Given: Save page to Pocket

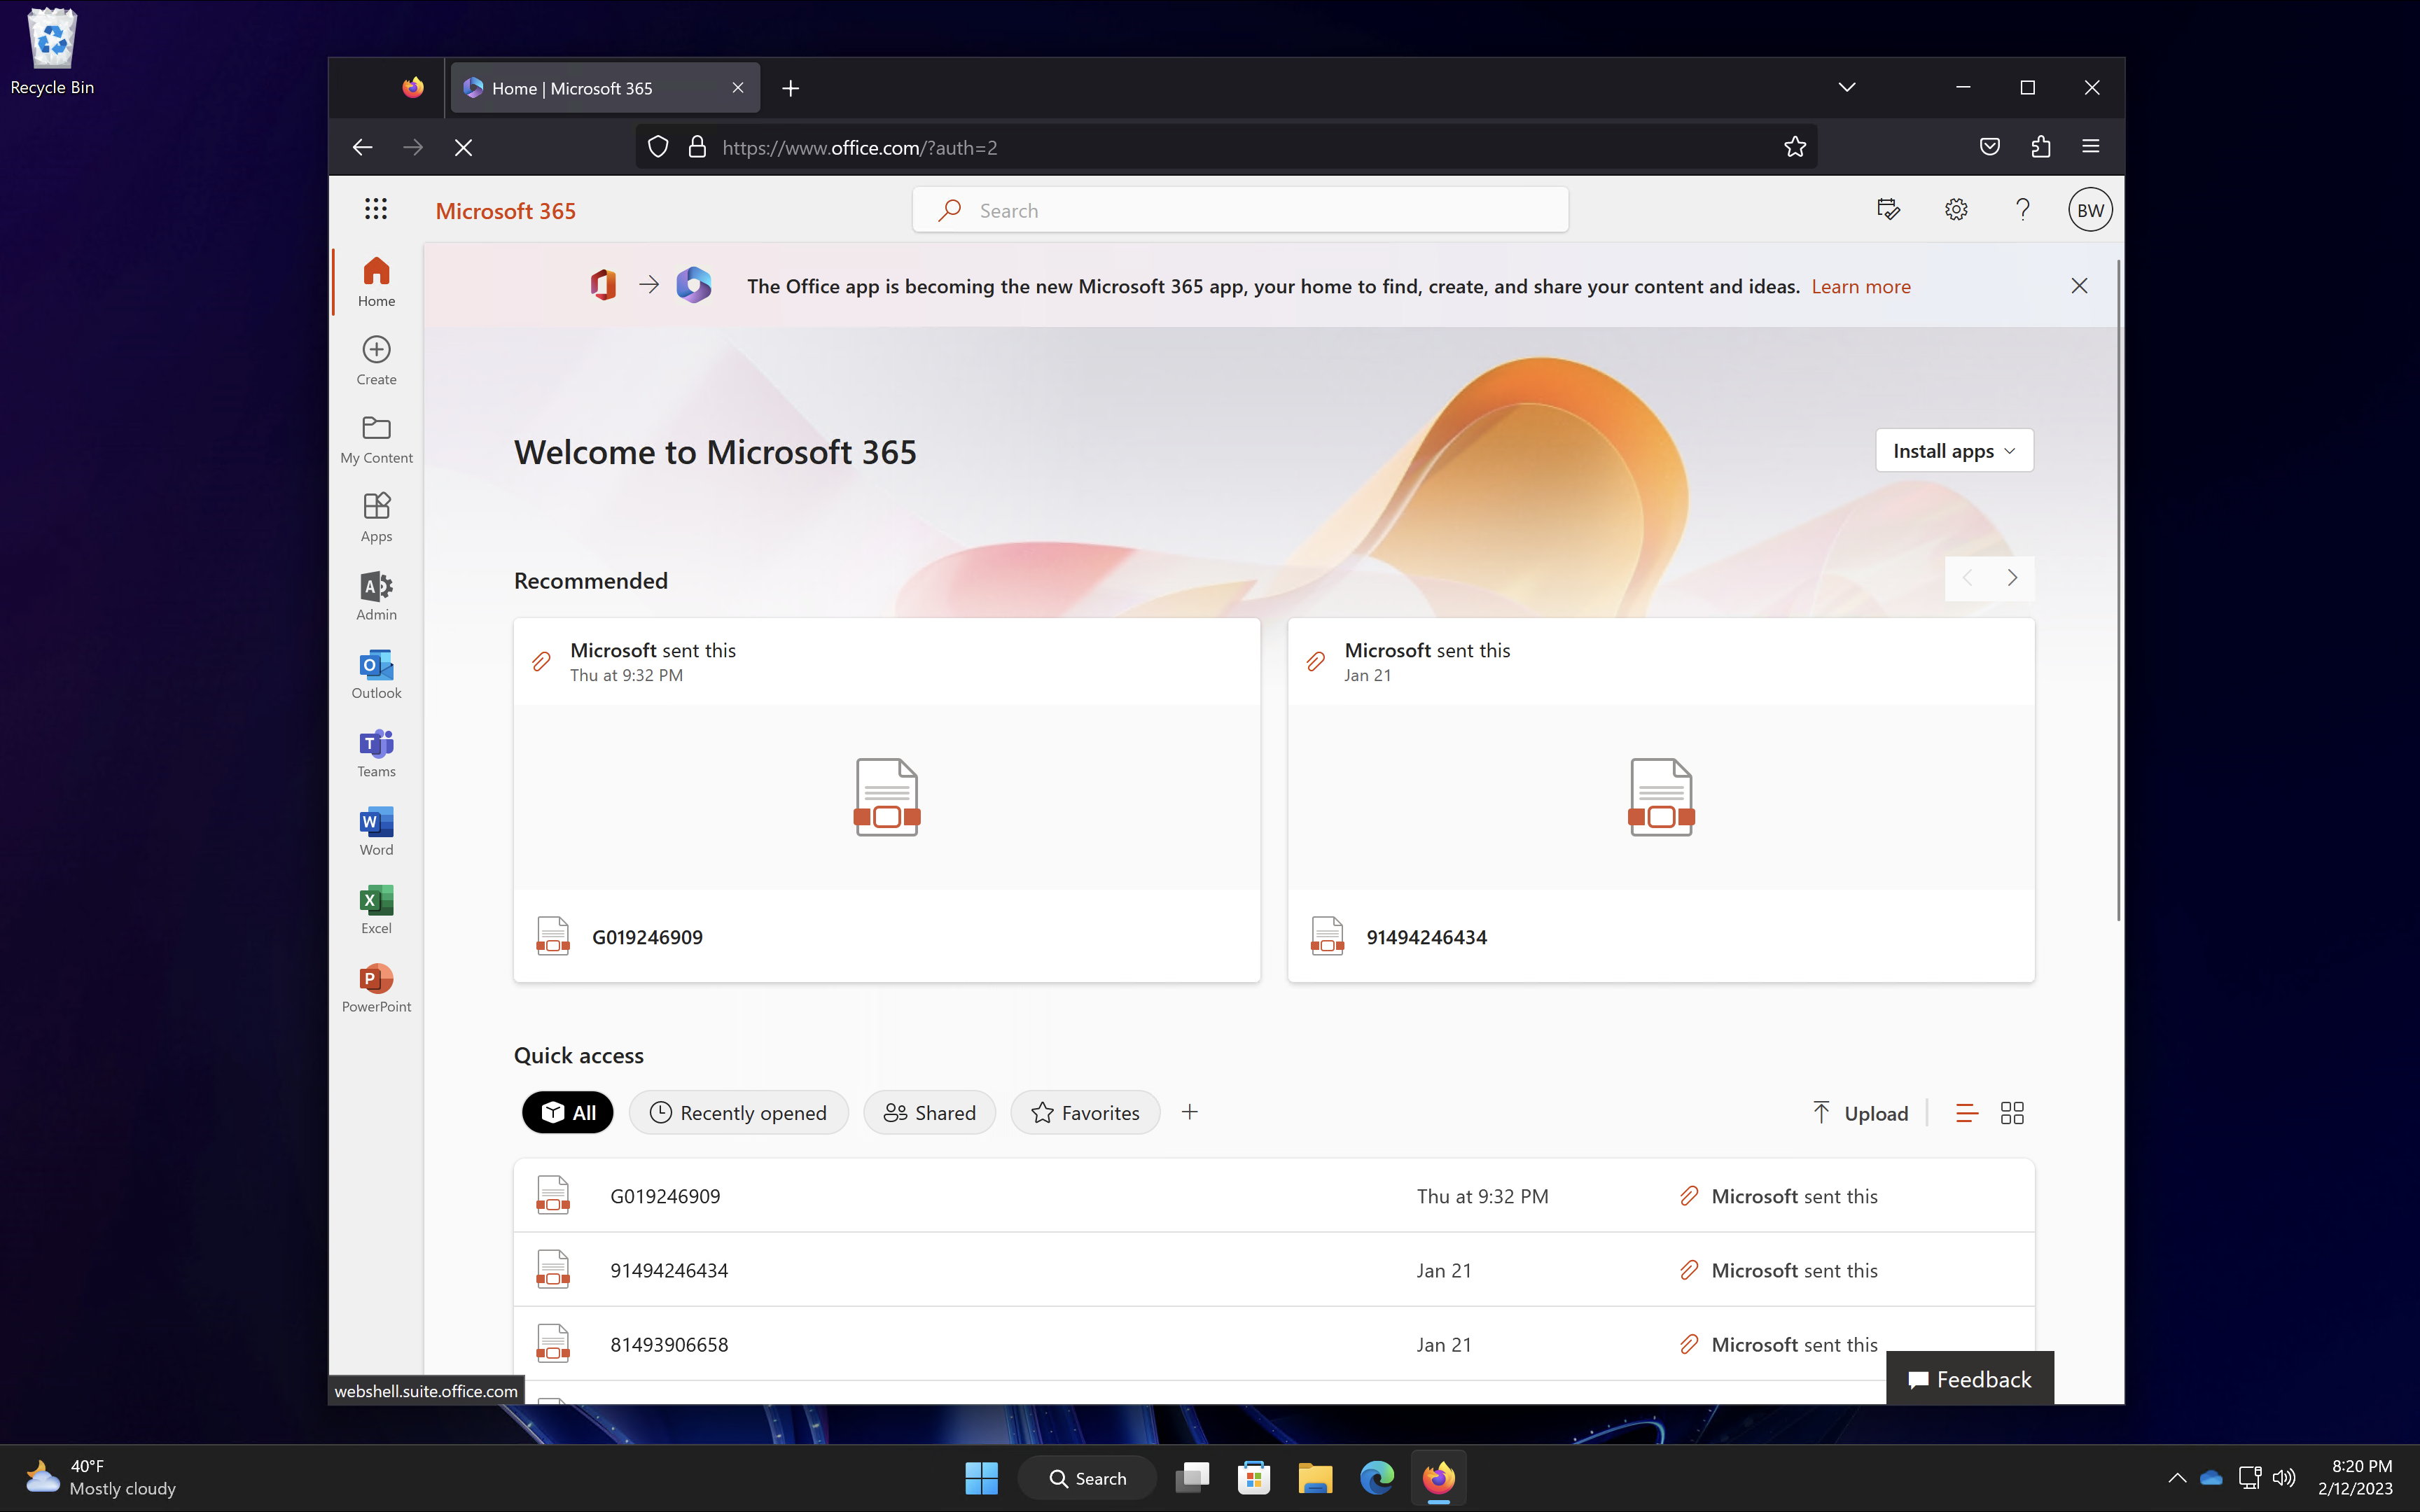Looking at the screenshot, I should [x=1990, y=147].
